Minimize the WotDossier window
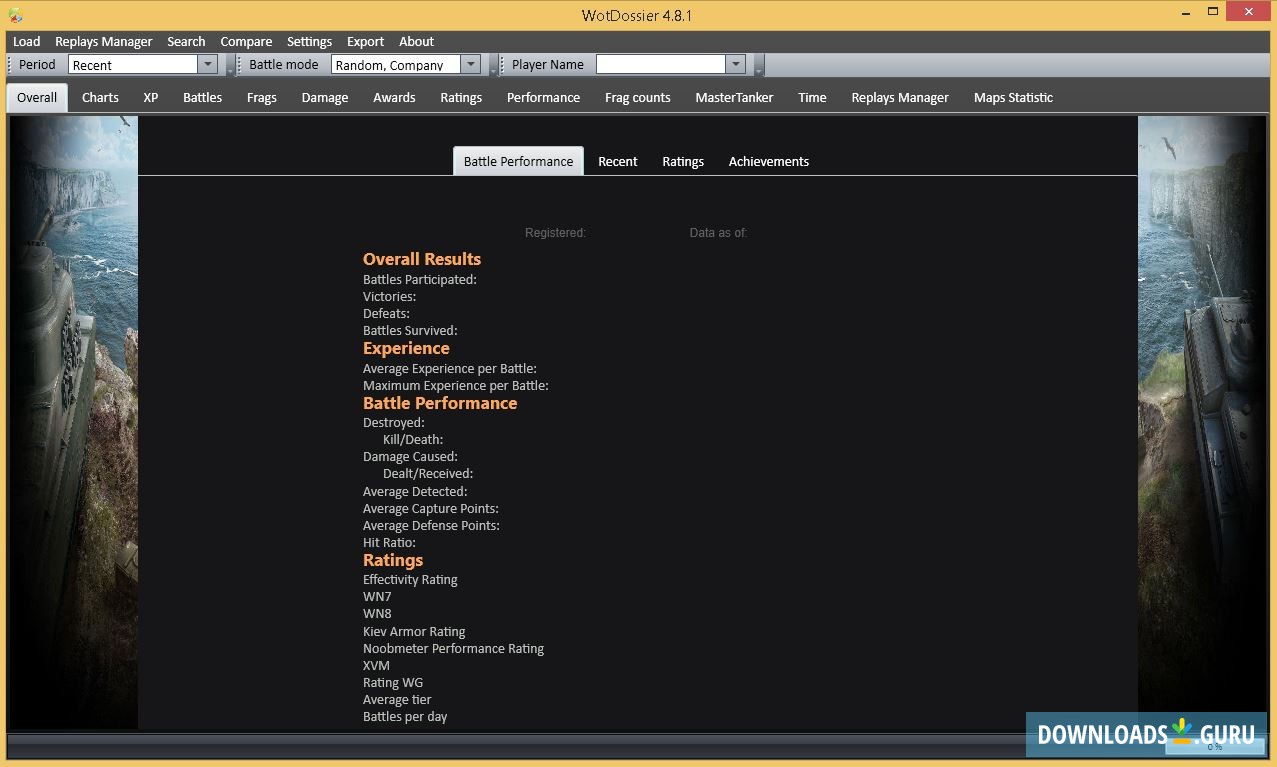Image resolution: width=1277 pixels, height=767 pixels. point(1181,12)
